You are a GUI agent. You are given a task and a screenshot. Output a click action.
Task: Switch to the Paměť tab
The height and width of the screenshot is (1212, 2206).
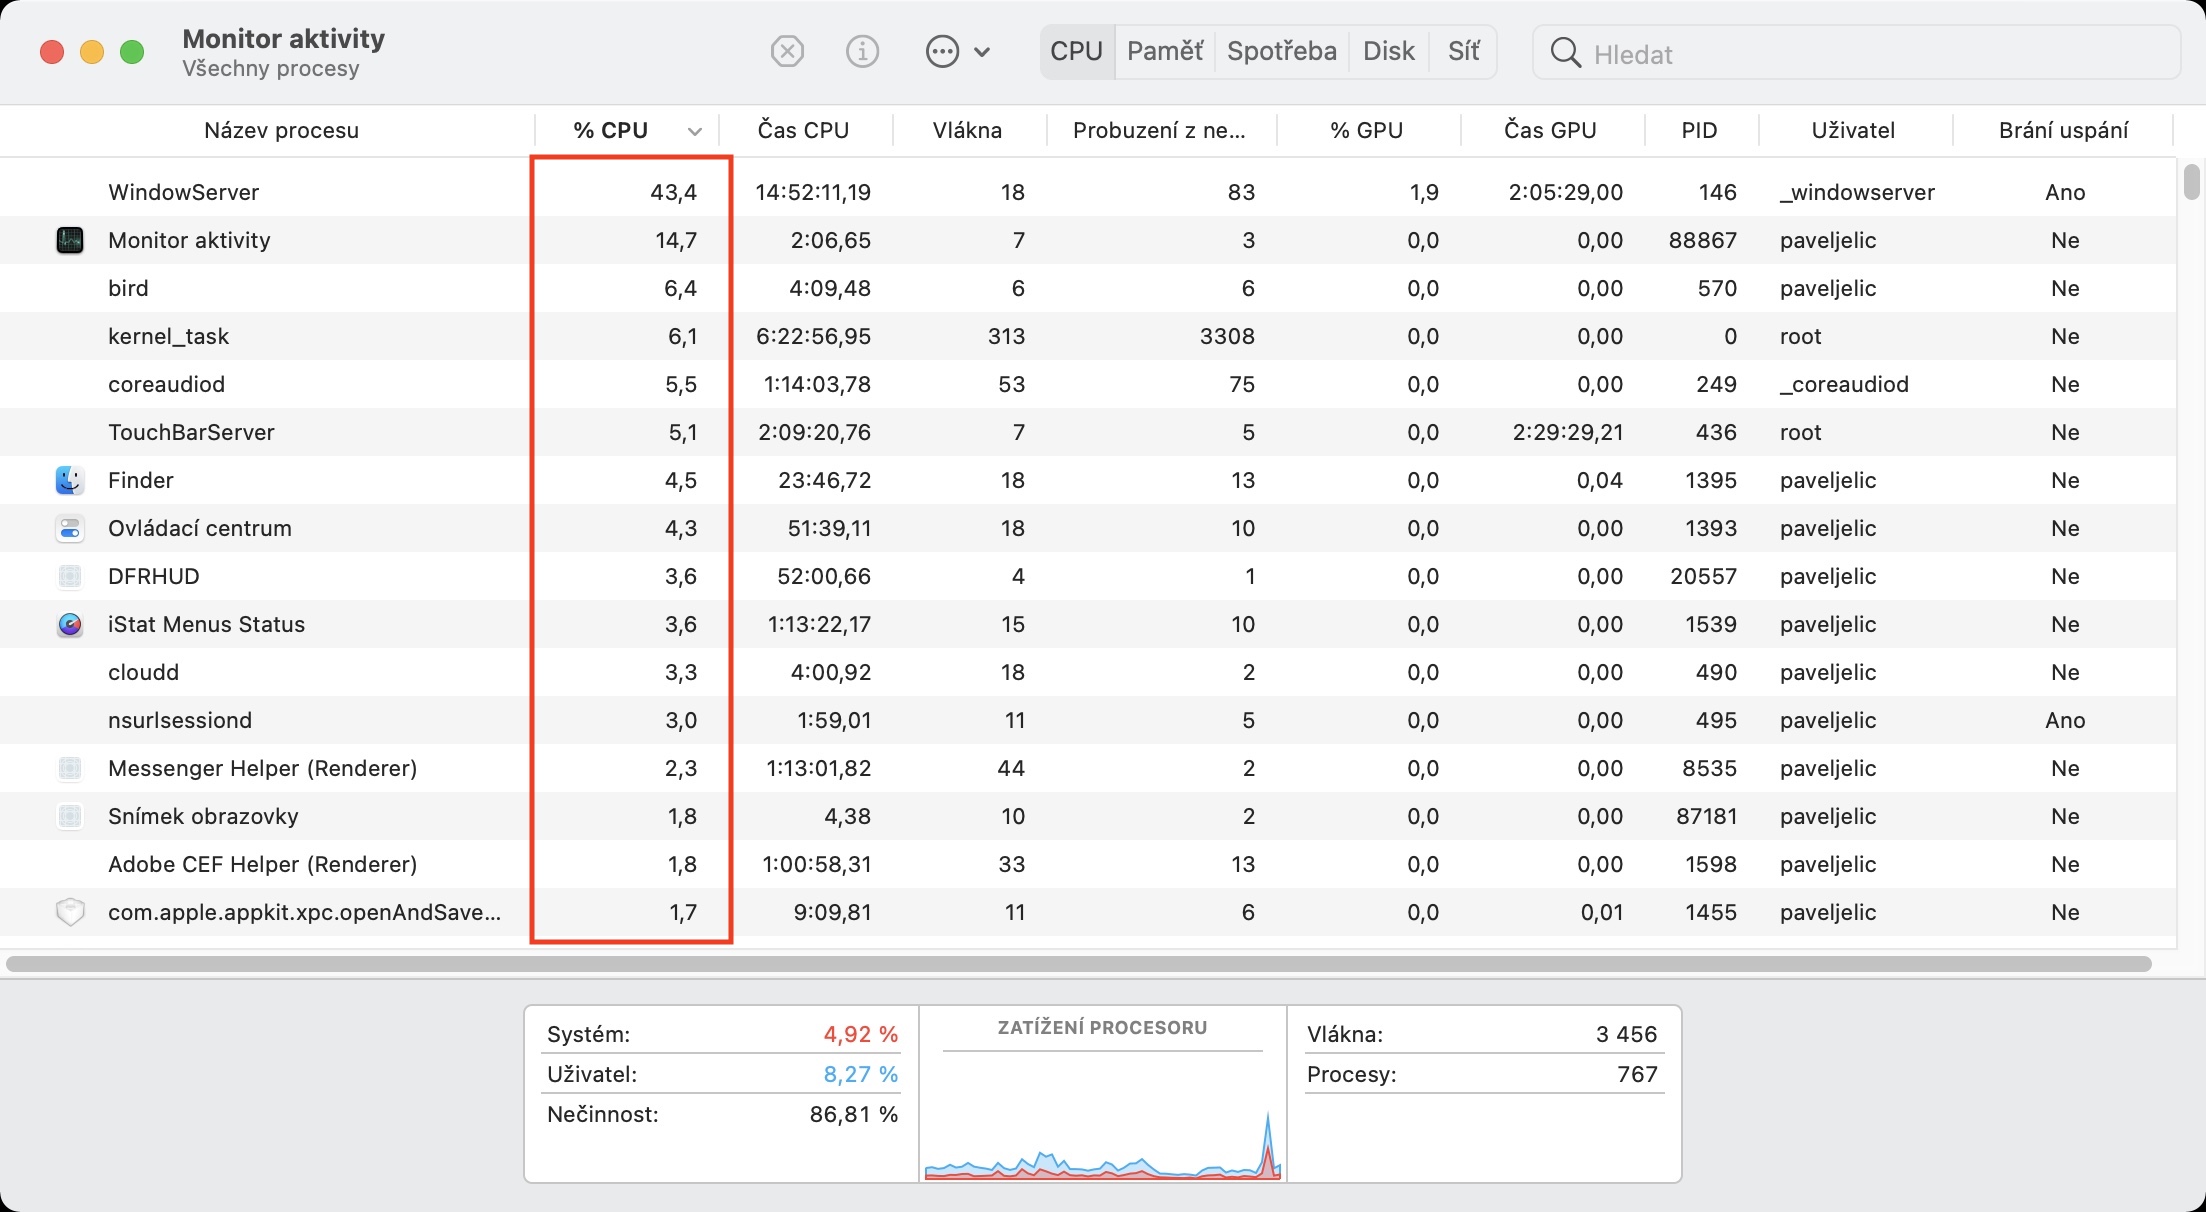point(1164,51)
